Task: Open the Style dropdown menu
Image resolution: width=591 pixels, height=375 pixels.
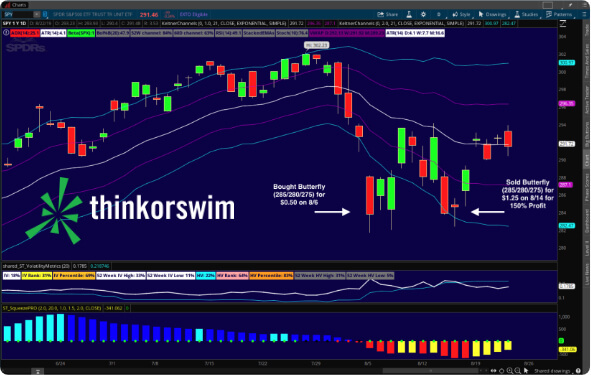Action: tap(461, 14)
